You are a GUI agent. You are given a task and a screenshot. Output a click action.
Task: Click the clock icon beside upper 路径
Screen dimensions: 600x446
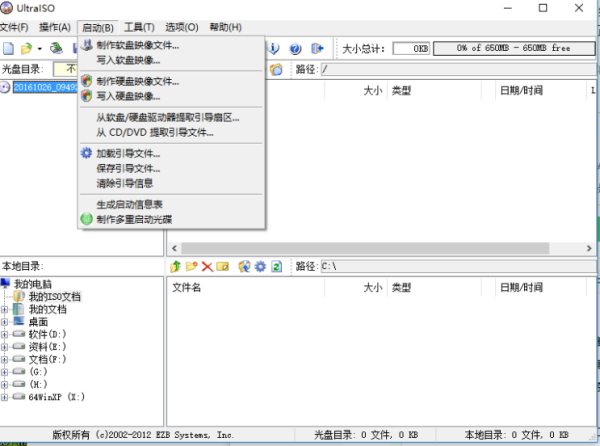276,69
